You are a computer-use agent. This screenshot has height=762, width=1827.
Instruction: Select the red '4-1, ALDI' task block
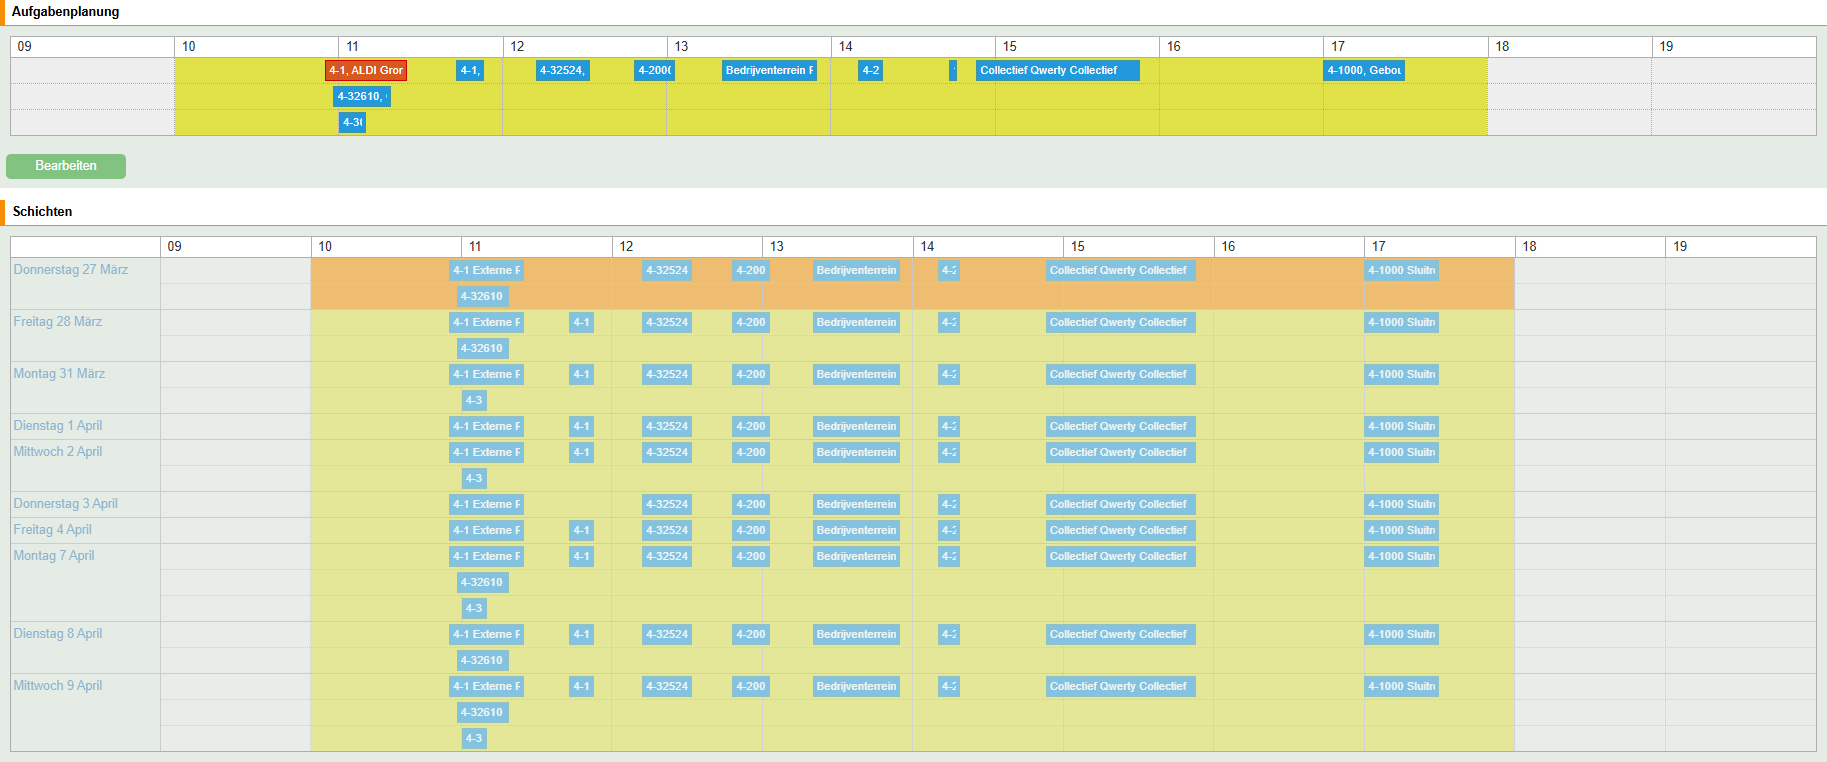pyautogui.click(x=366, y=71)
